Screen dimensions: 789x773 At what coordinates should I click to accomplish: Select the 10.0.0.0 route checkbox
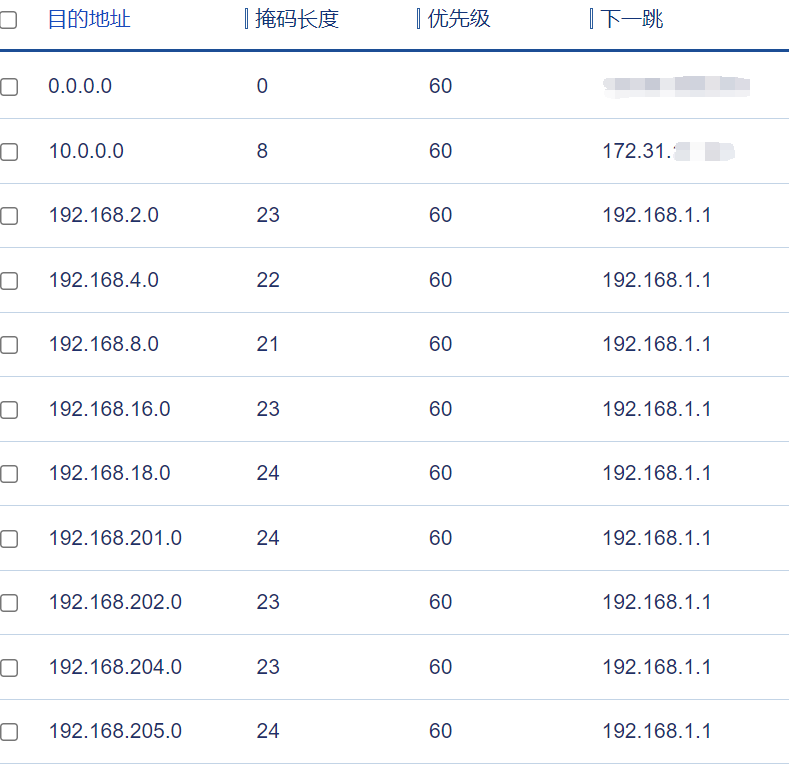[9, 152]
